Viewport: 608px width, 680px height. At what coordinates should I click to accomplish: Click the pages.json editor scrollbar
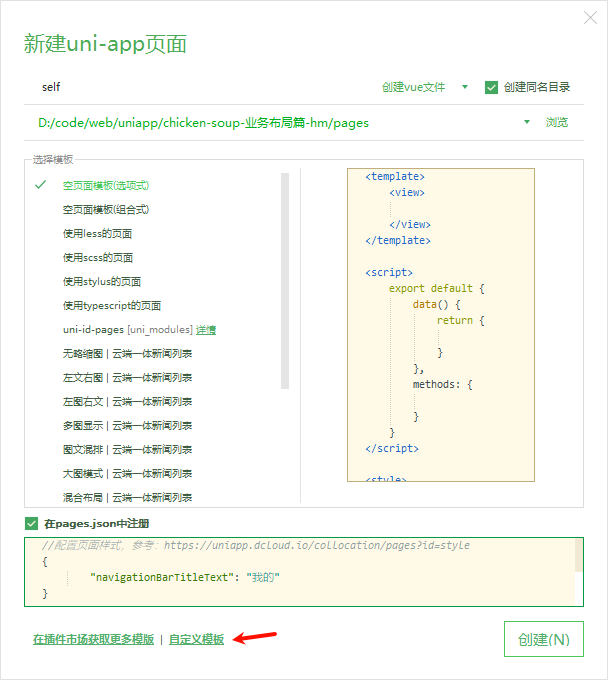click(x=579, y=555)
